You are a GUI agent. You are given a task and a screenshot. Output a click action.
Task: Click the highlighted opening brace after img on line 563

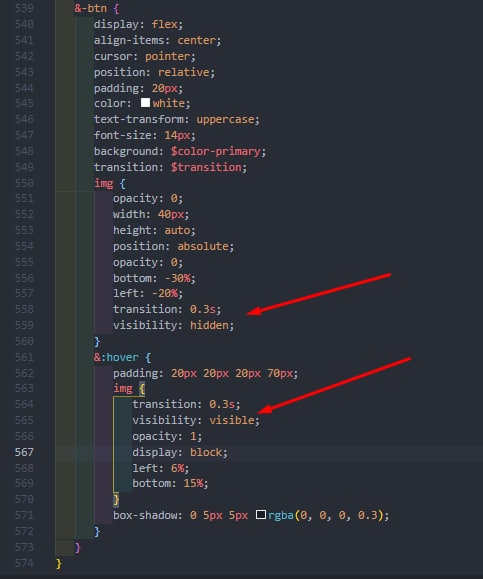[142, 388]
